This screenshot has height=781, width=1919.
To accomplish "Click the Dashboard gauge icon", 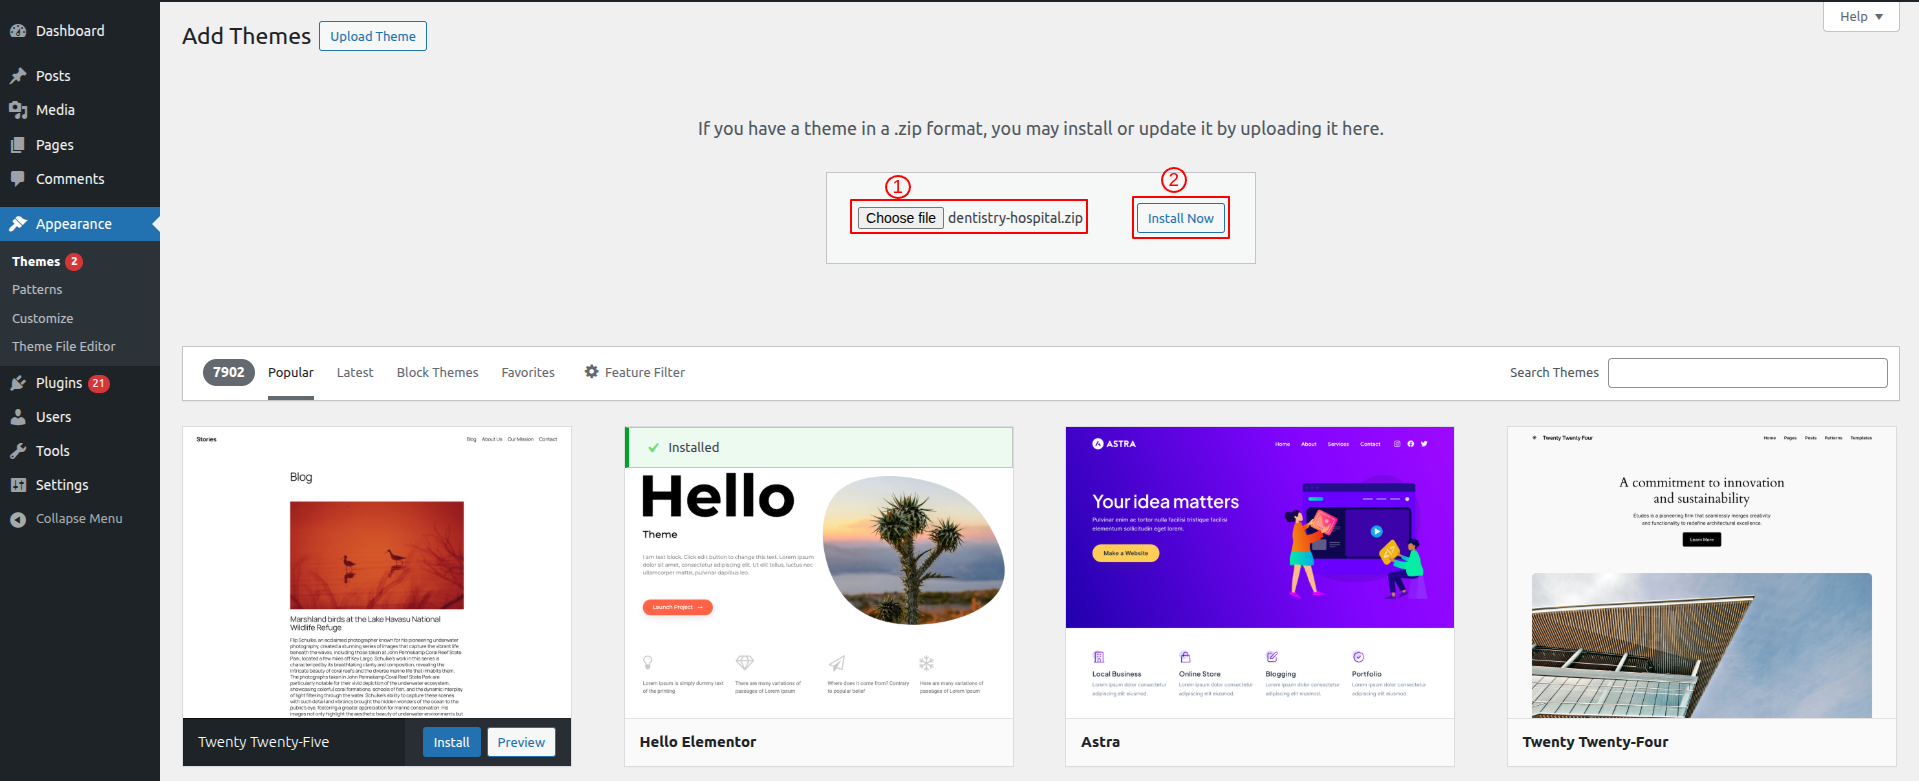I will pos(18,31).
